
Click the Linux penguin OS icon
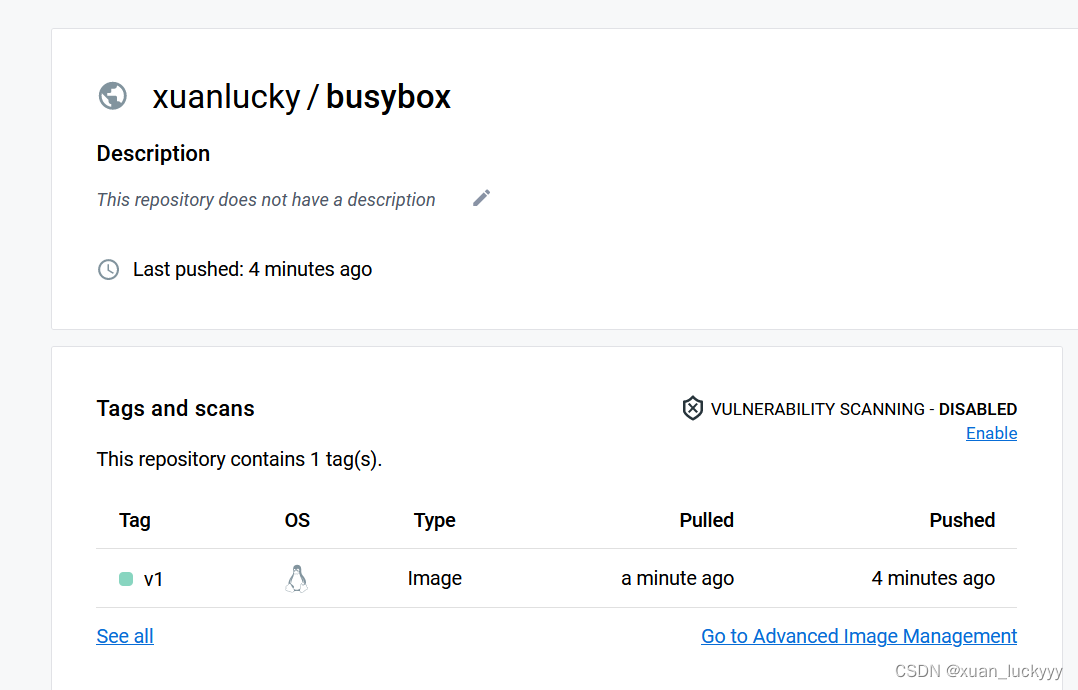coord(296,579)
